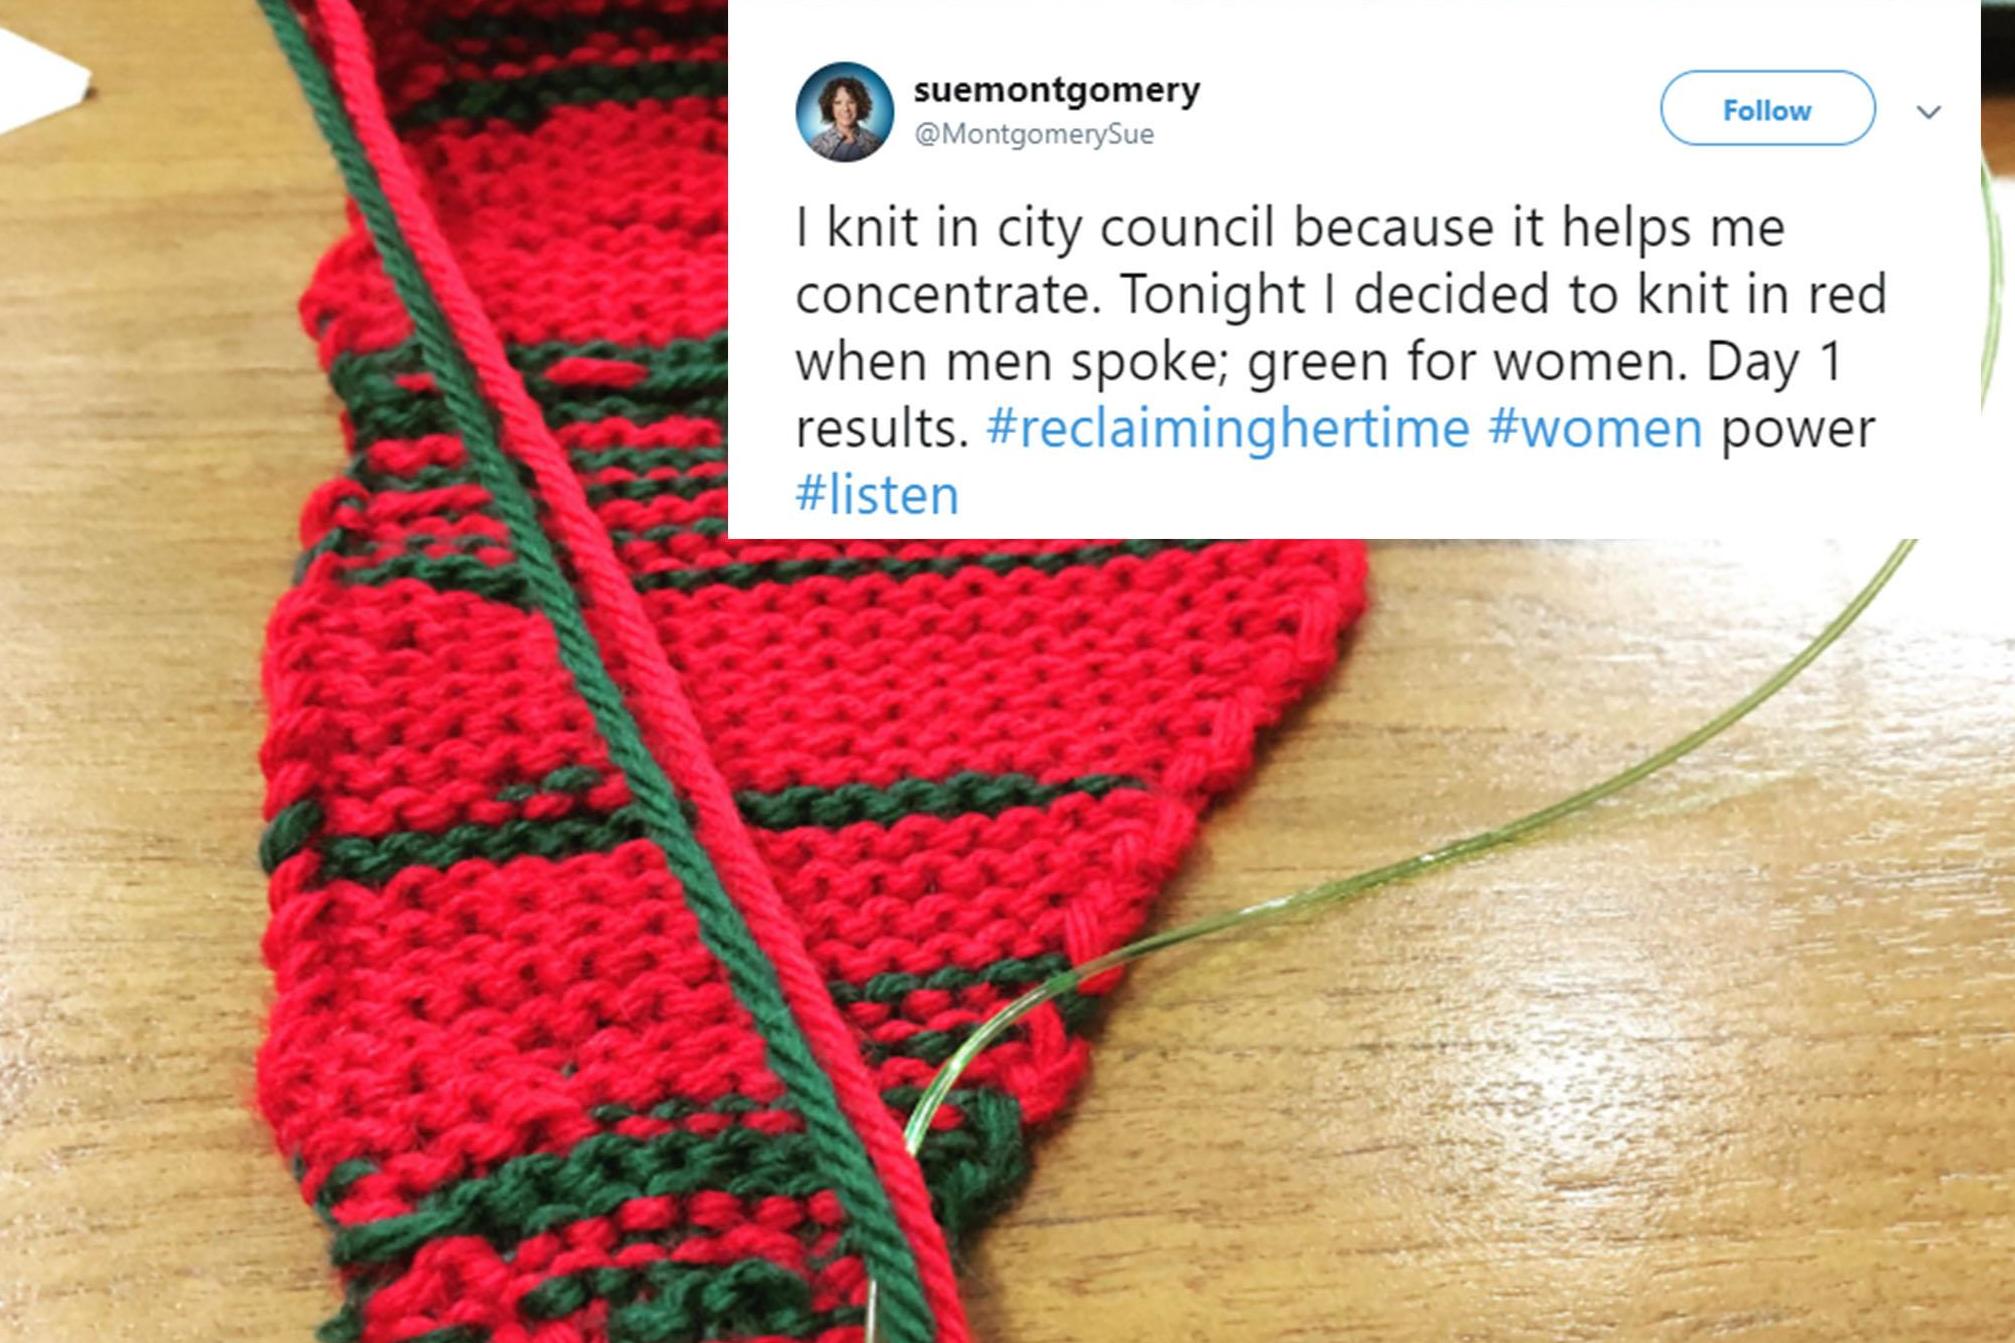Open the #women hashtag link

[1595, 428]
